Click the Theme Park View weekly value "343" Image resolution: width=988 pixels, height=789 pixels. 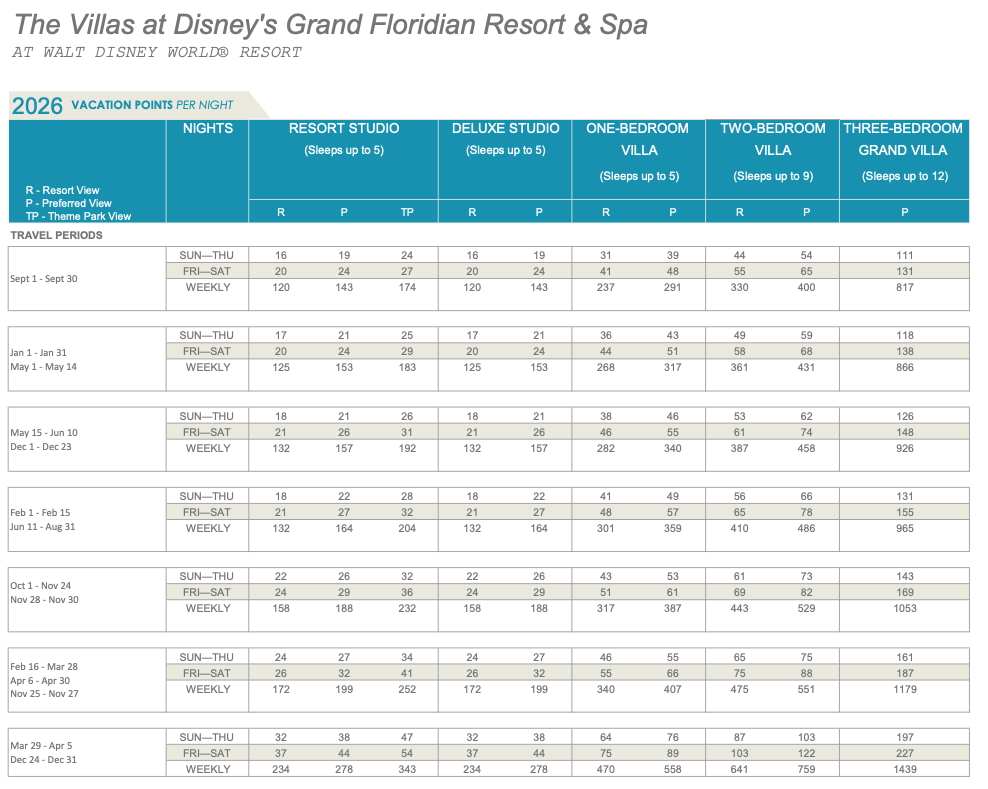[407, 769]
